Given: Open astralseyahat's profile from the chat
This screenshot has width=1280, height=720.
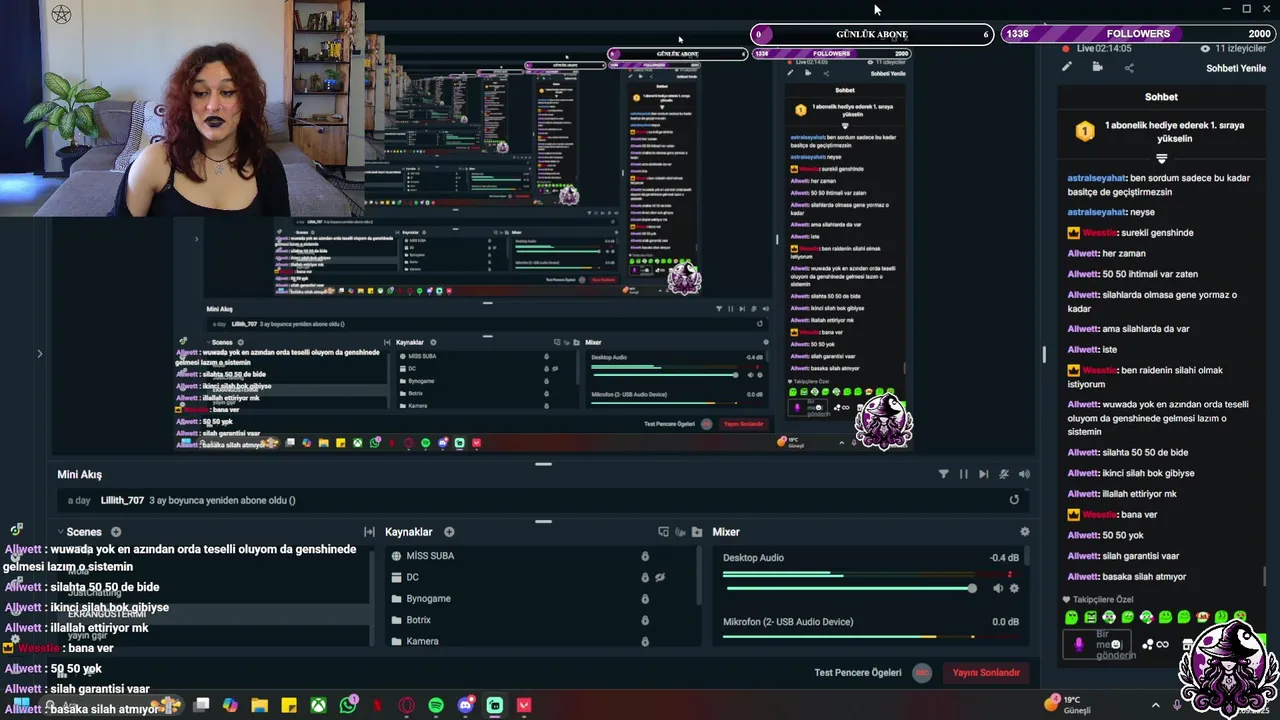Looking at the screenshot, I should (x=1096, y=178).
